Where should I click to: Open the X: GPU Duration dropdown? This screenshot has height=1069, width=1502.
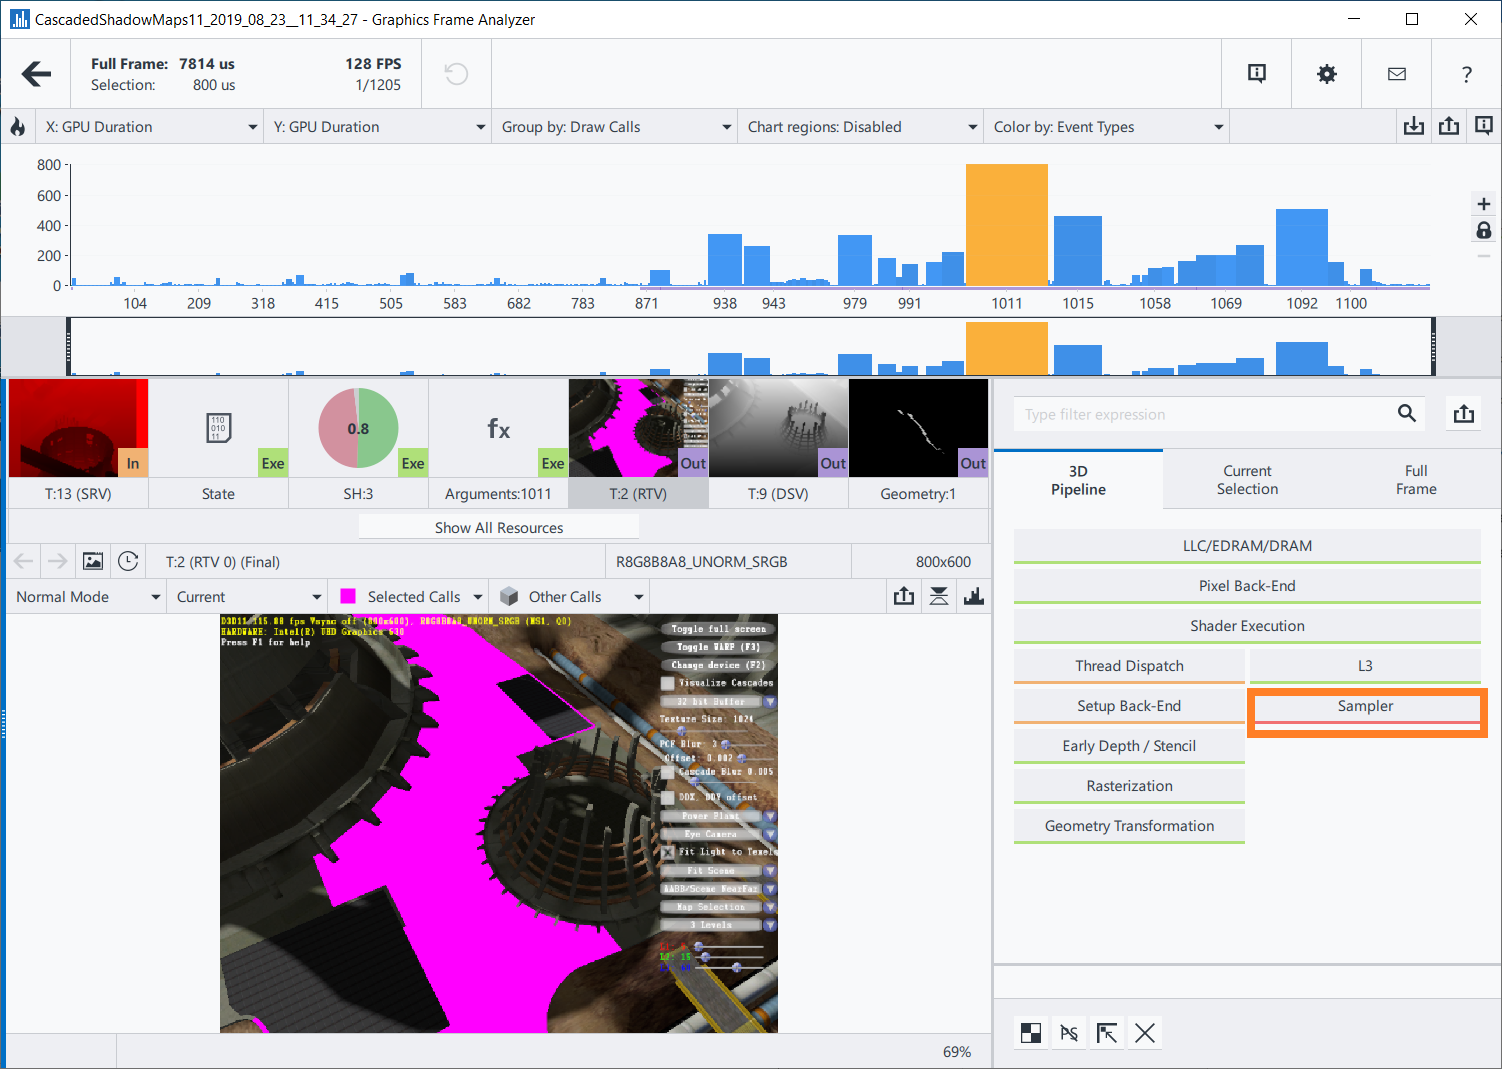[150, 127]
